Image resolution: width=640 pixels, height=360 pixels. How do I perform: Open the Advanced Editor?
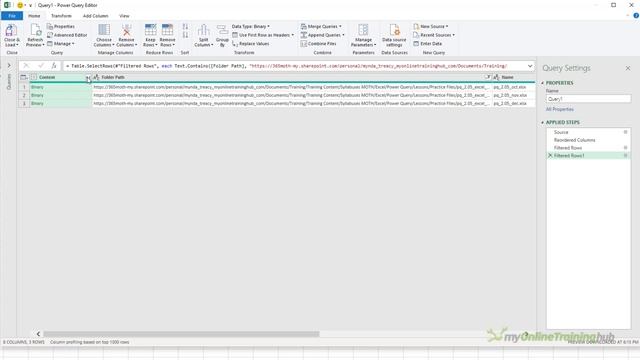(67, 35)
